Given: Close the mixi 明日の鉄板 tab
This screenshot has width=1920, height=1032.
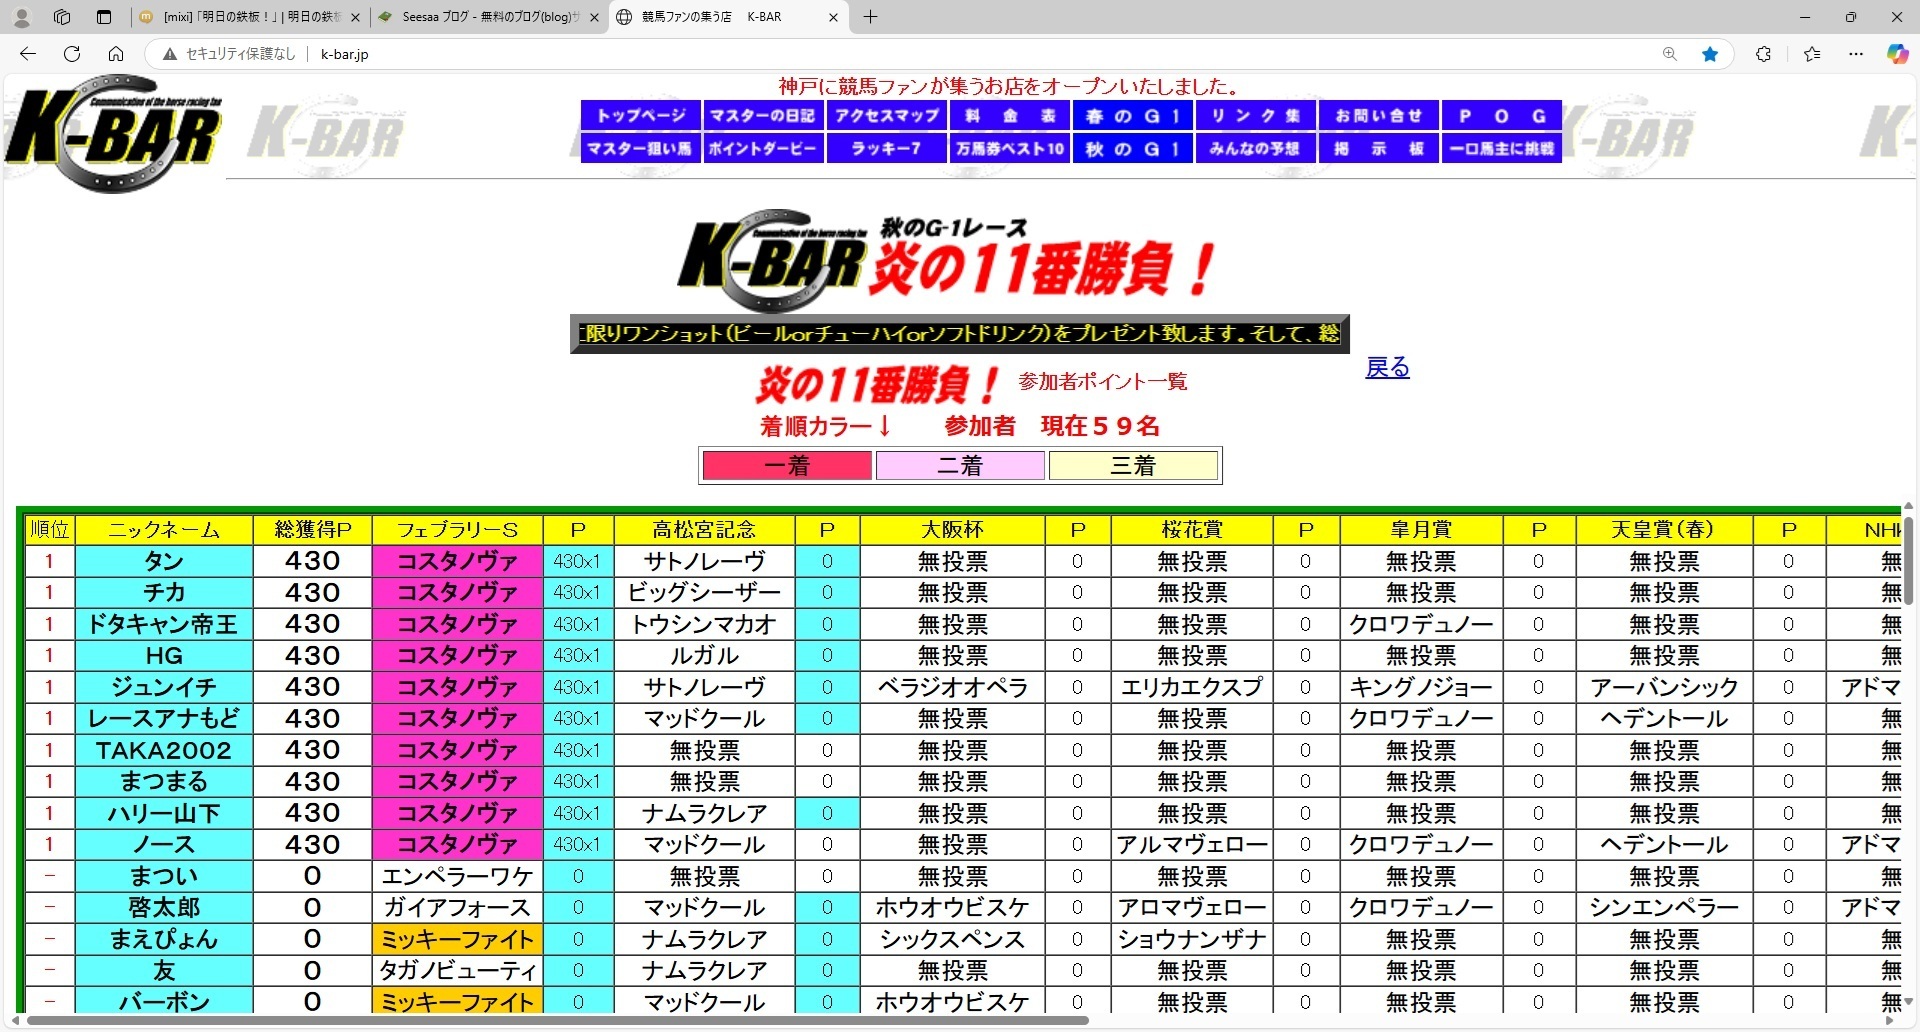Looking at the screenshot, I should coord(355,17).
